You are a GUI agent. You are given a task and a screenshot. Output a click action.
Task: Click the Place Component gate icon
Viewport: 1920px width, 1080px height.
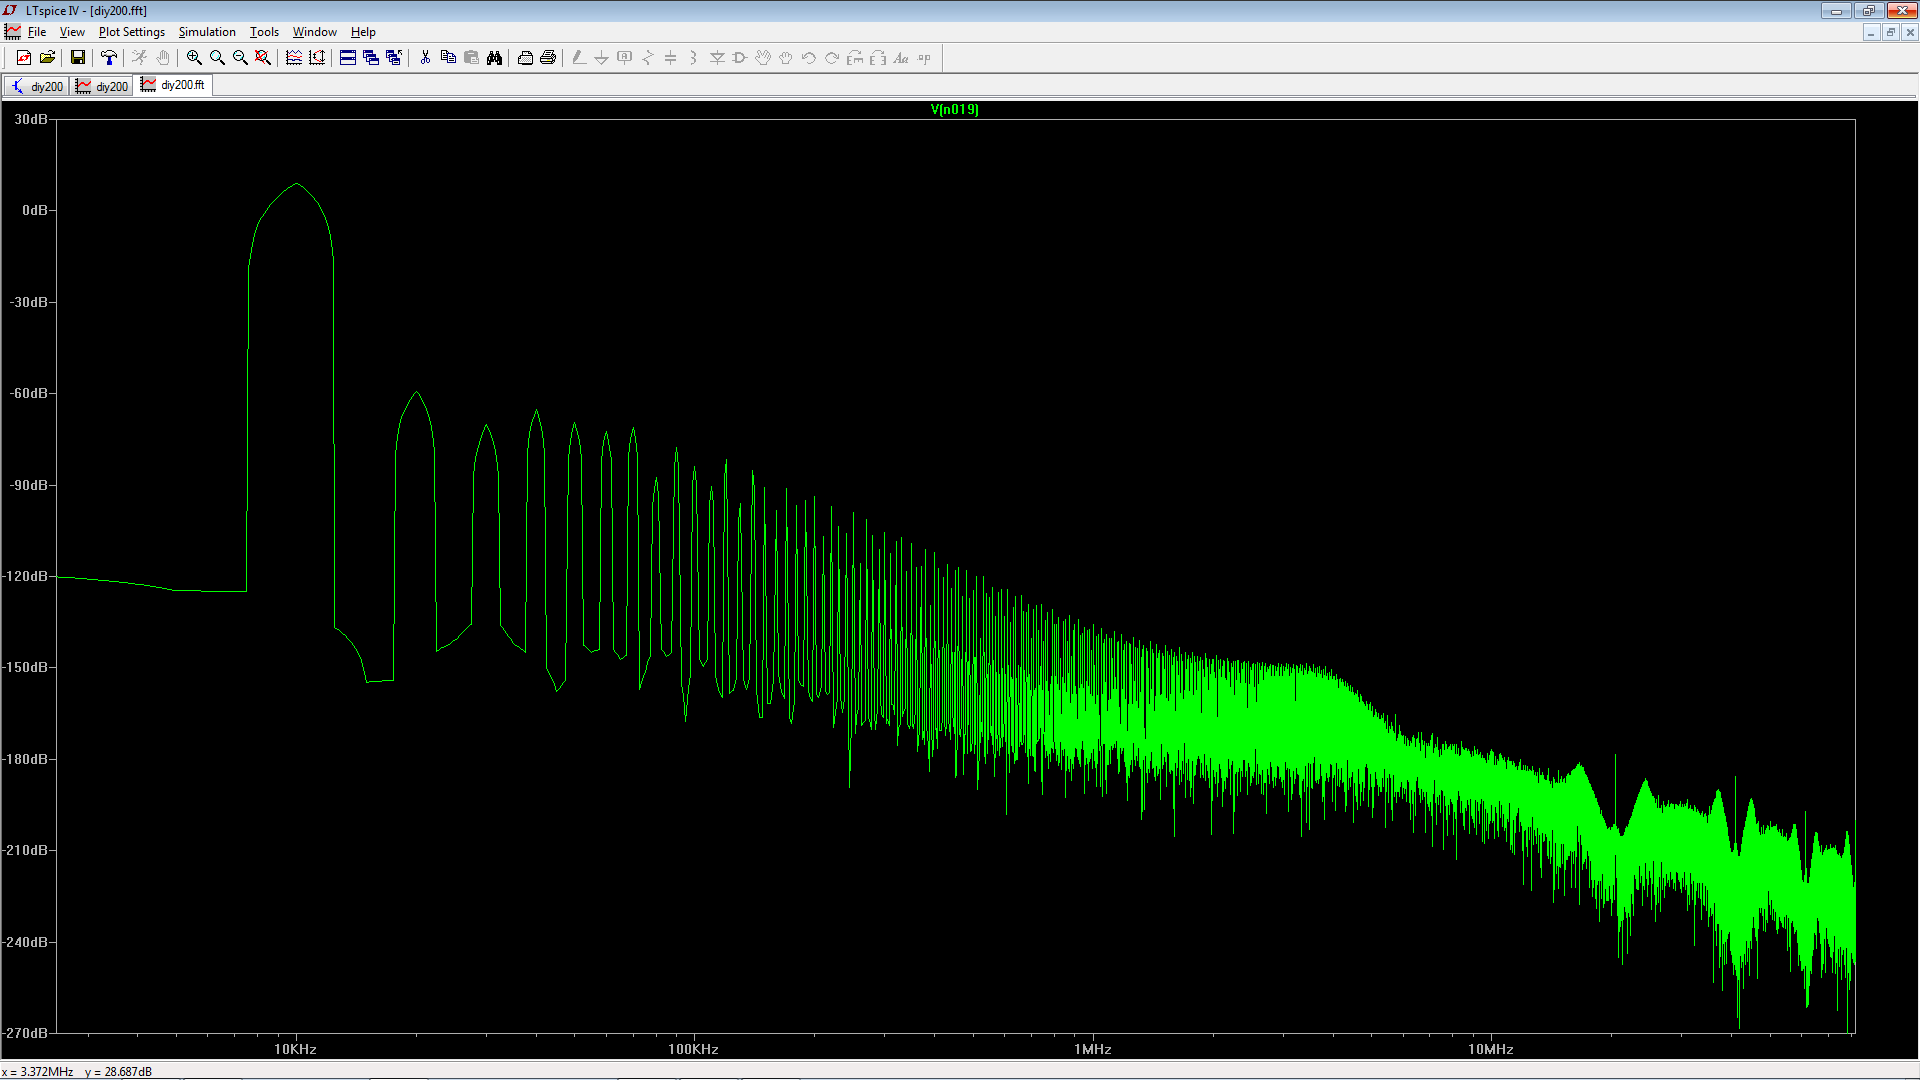740,58
